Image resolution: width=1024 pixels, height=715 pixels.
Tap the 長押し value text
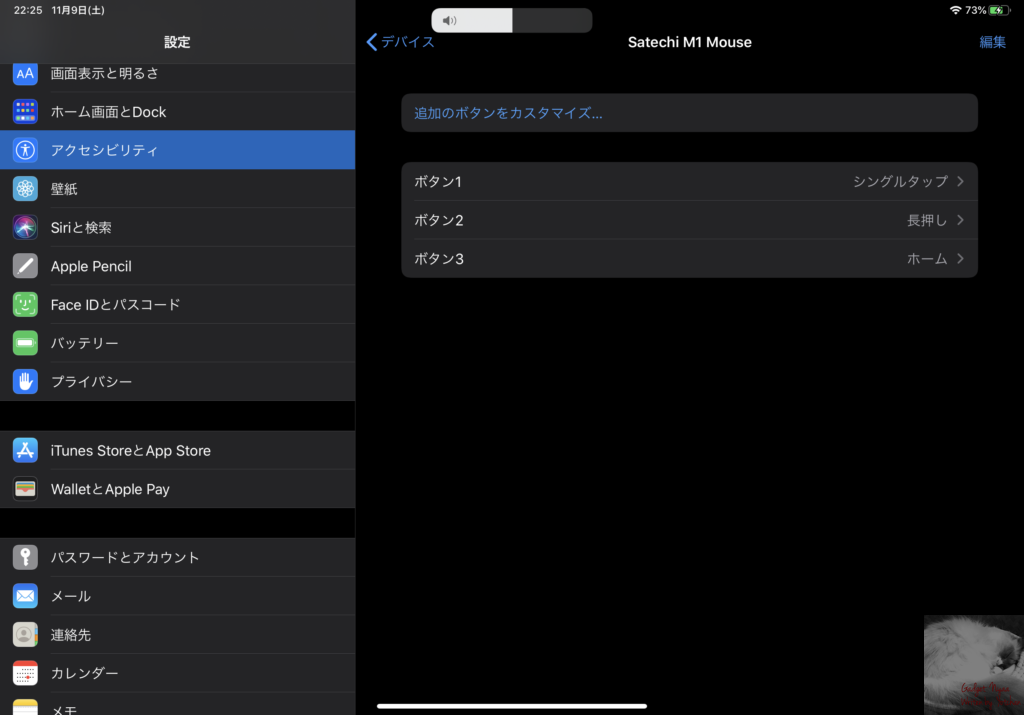(x=927, y=220)
